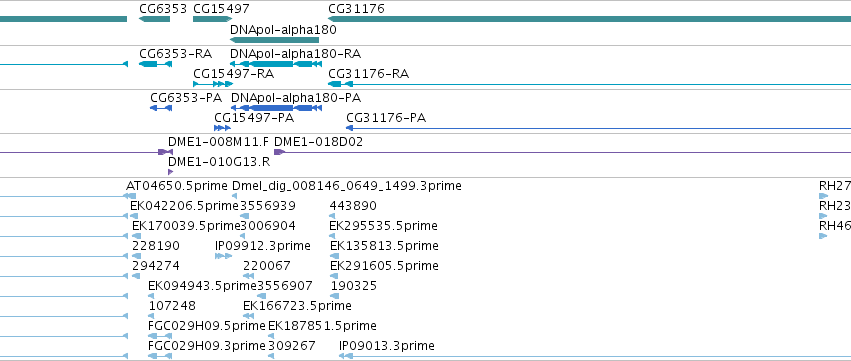Click the DME1-018D02 purple feature

(279, 152)
